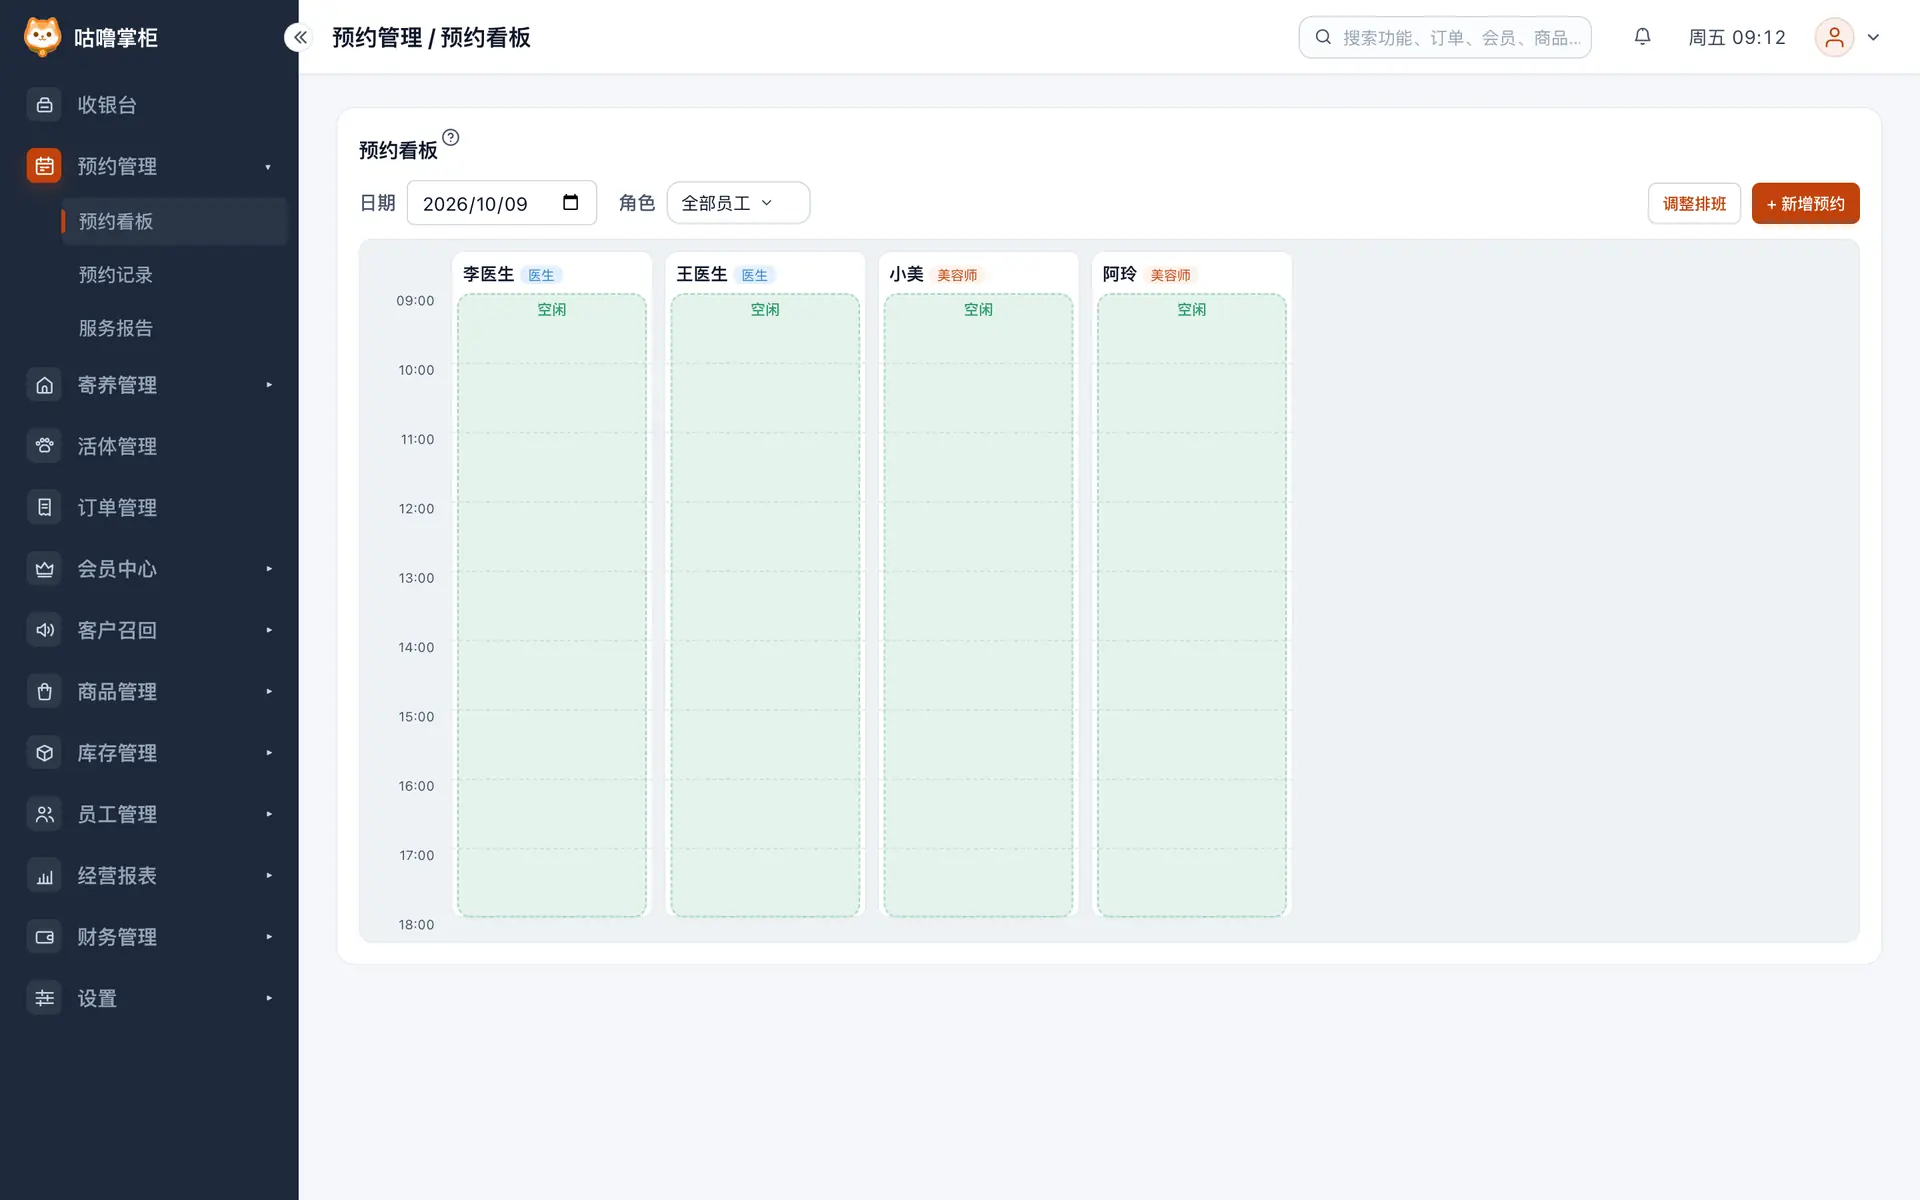Click the 员工管理 people icon
The width and height of the screenshot is (1920, 1200).
click(44, 814)
